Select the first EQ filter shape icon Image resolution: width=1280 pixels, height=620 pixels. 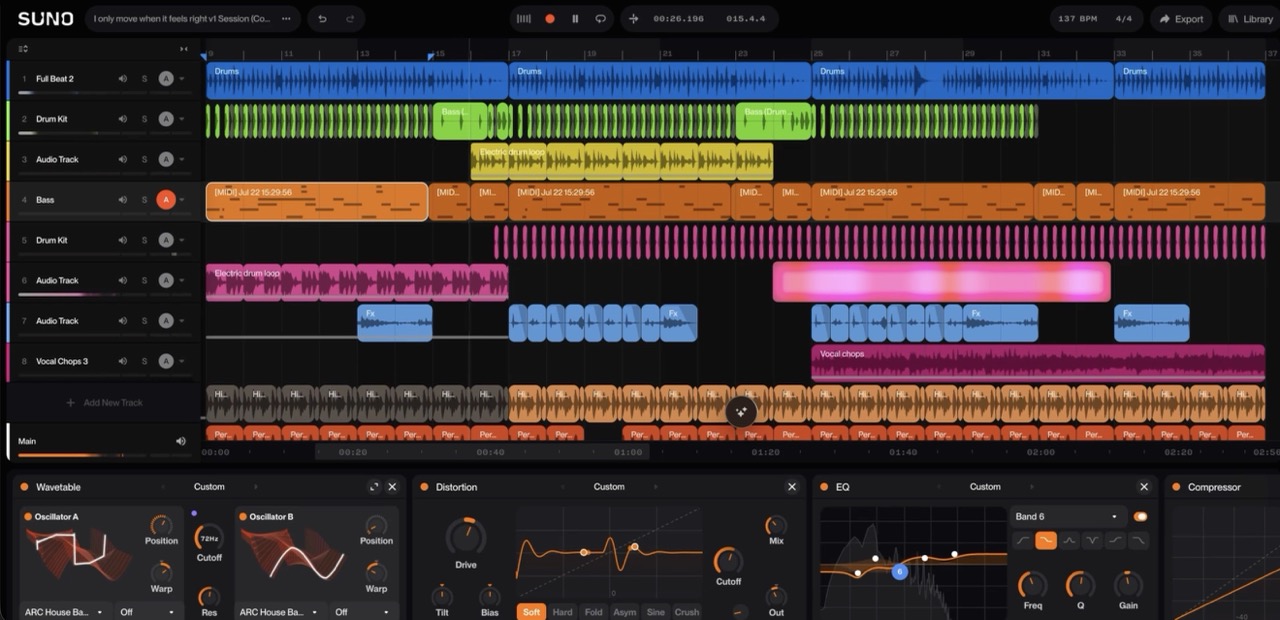click(x=1023, y=541)
